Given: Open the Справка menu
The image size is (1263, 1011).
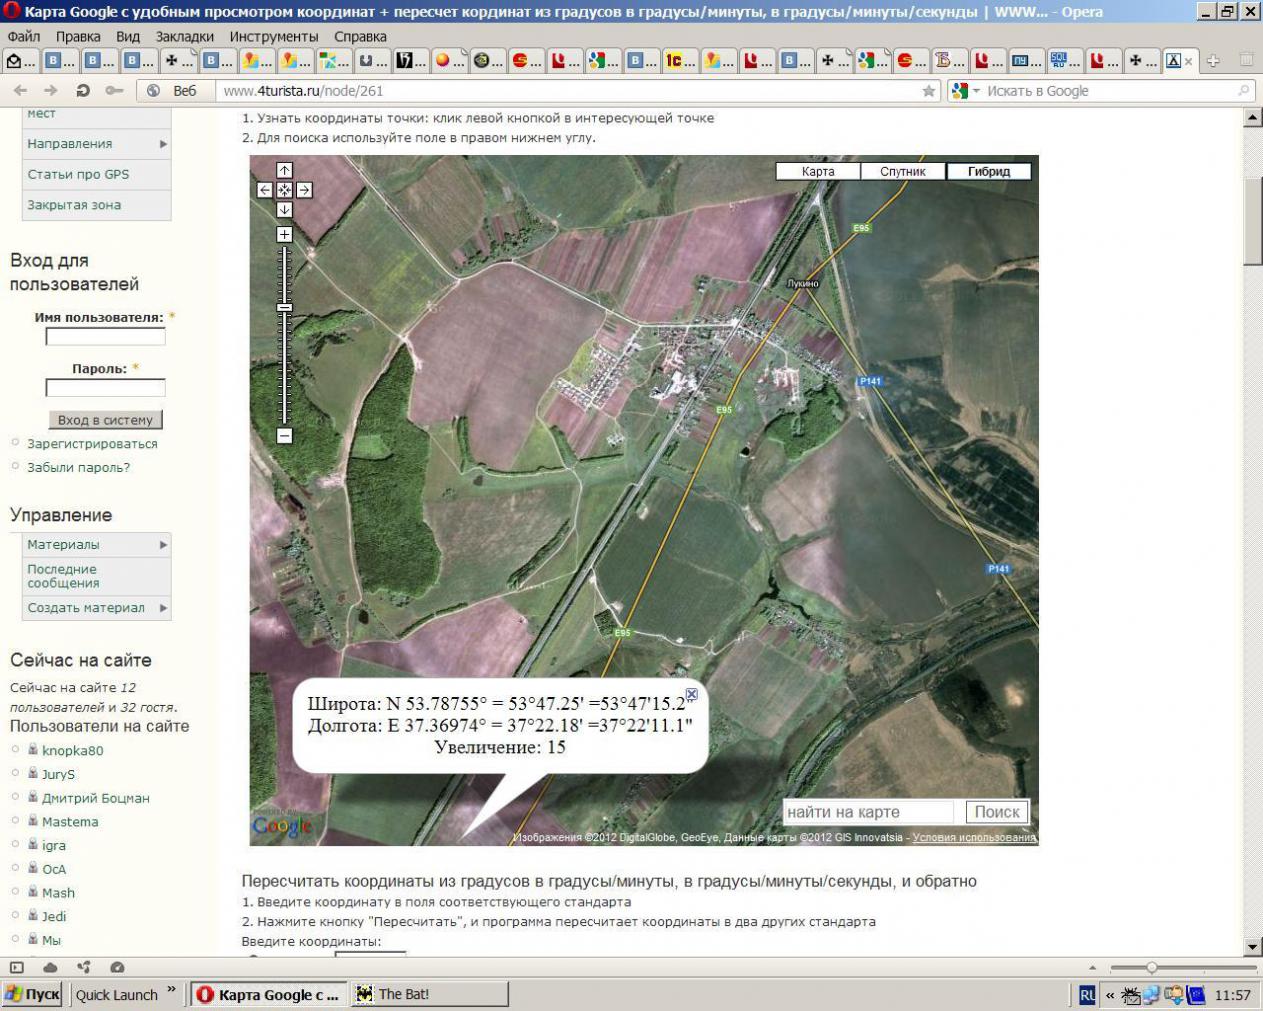Looking at the screenshot, I should point(360,36).
